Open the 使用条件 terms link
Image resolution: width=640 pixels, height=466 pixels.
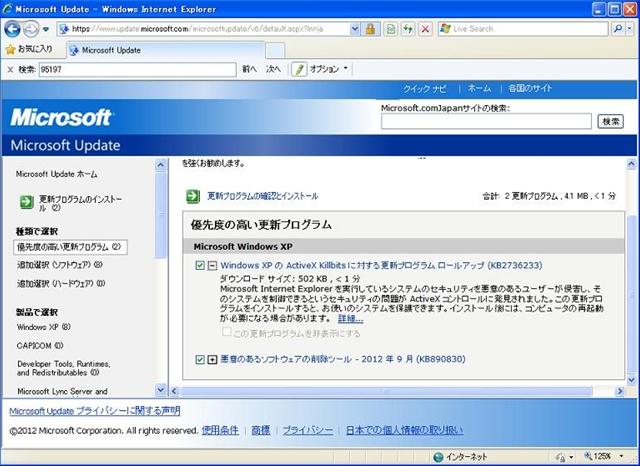pyautogui.click(x=220, y=430)
